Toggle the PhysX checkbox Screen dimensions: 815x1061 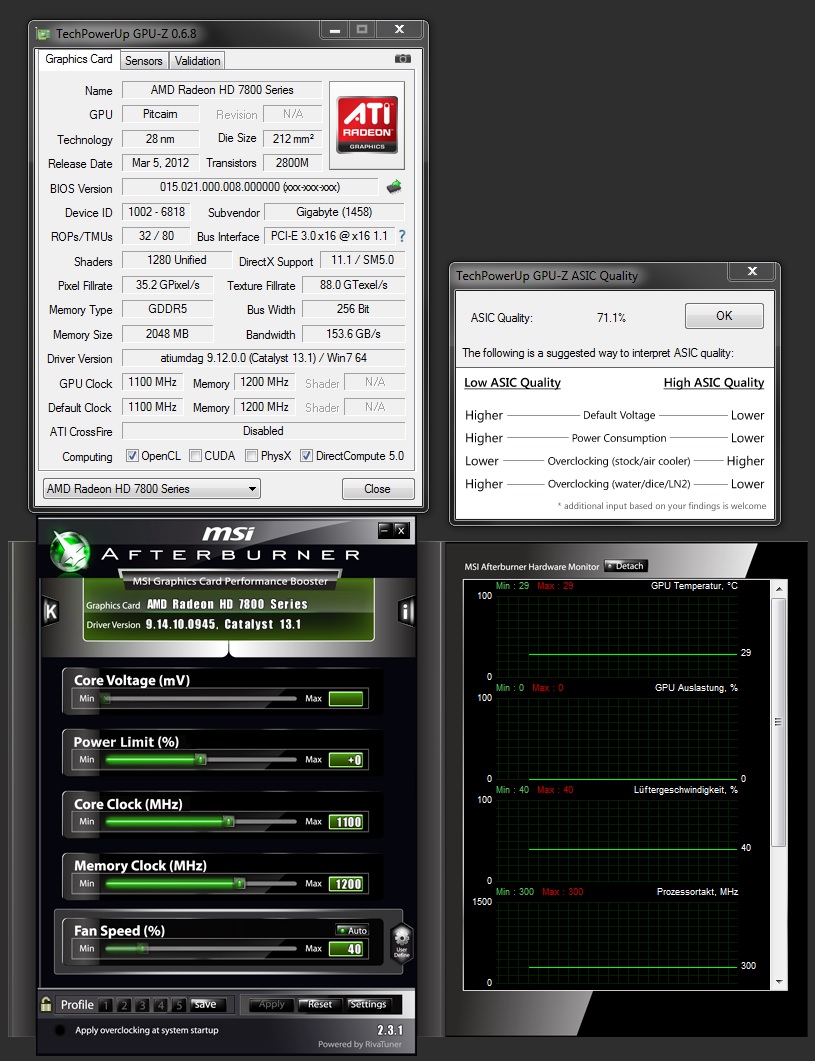tap(251, 455)
